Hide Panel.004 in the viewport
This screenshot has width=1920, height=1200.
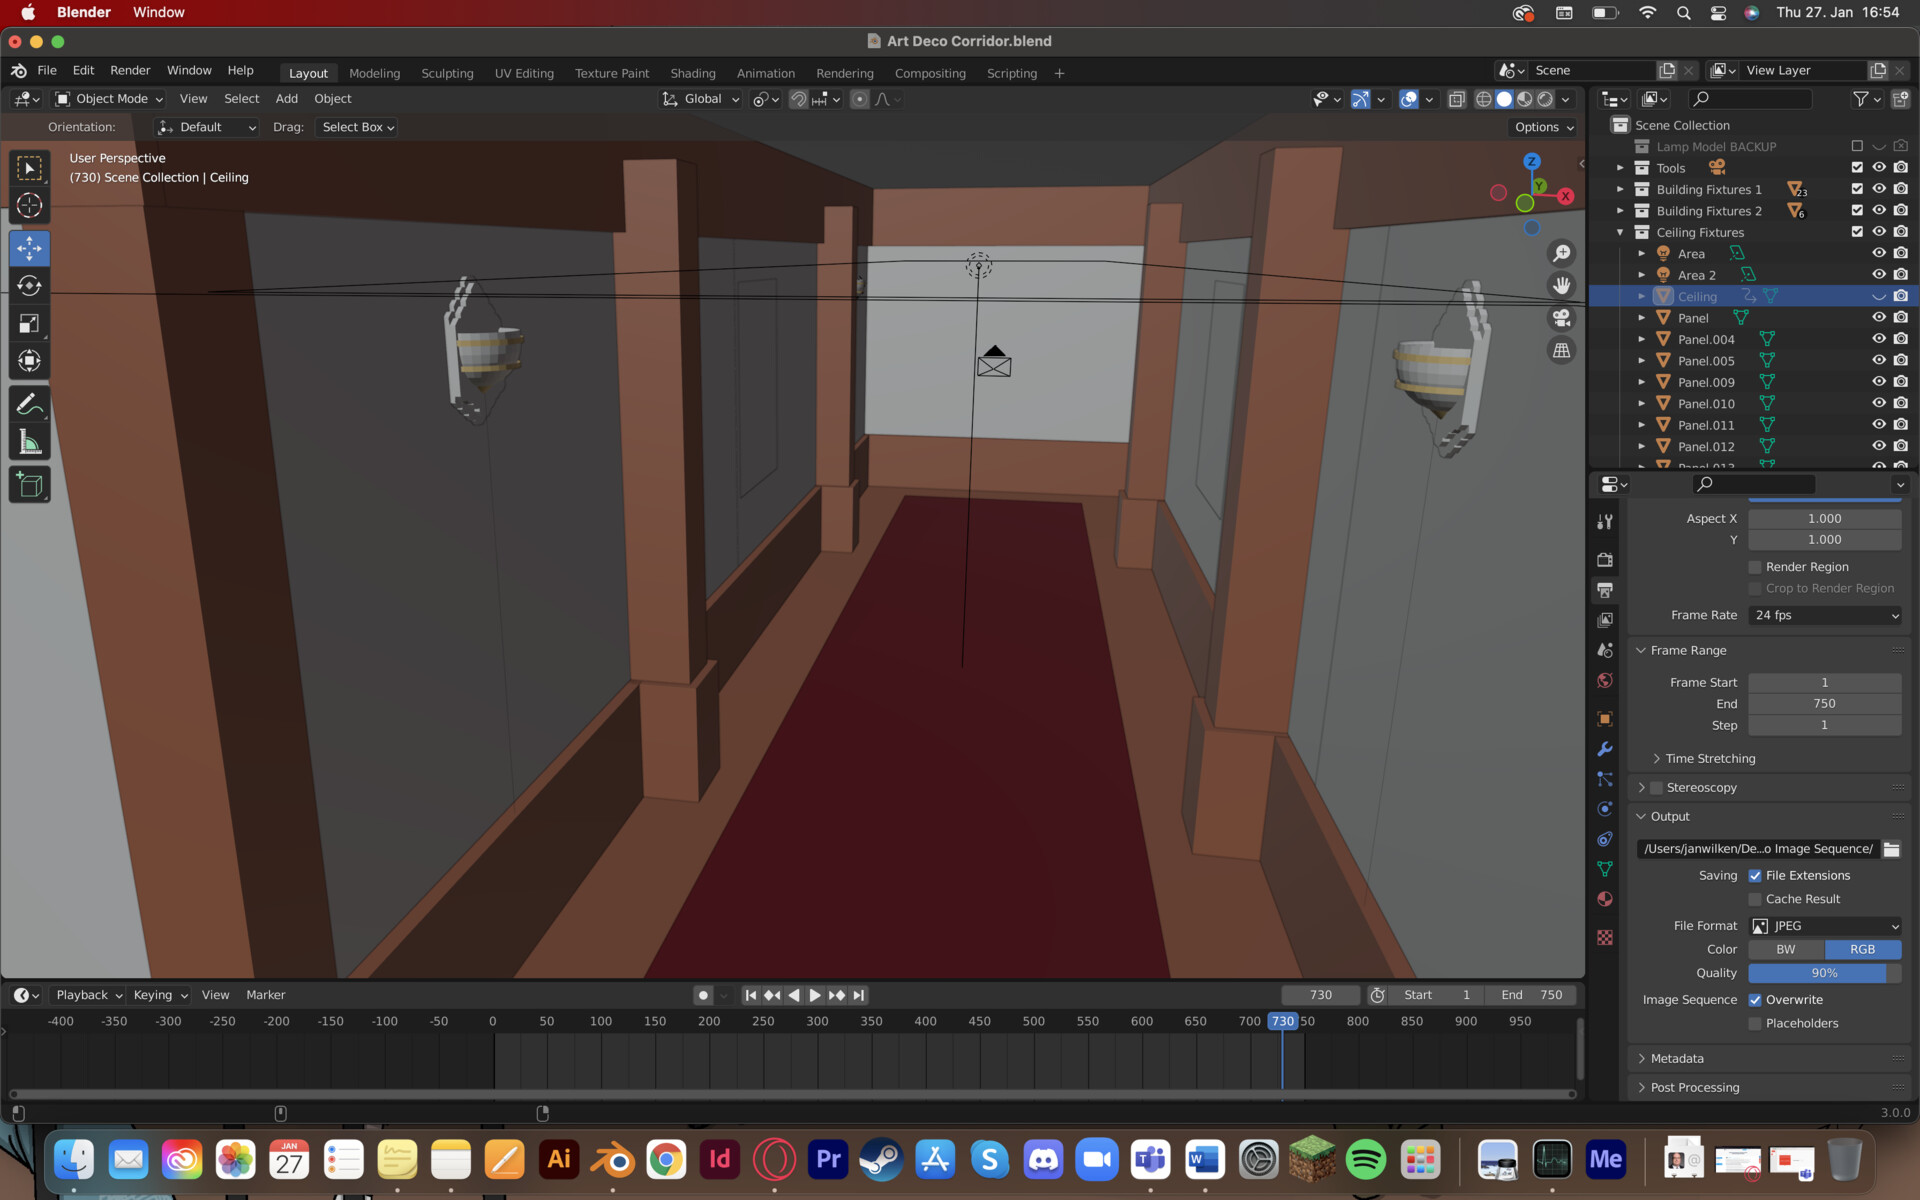(x=1879, y=338)
